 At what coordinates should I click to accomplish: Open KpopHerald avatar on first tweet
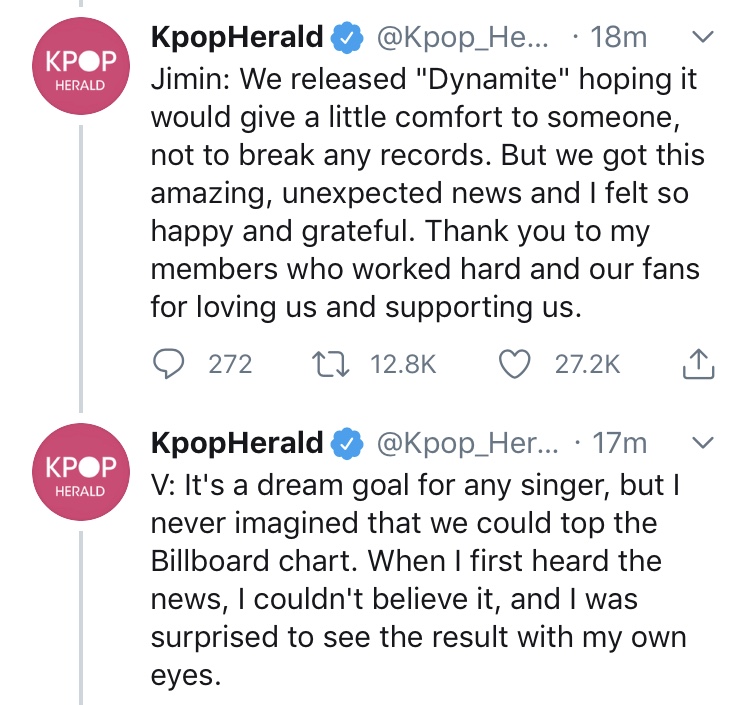coord(81,66)
